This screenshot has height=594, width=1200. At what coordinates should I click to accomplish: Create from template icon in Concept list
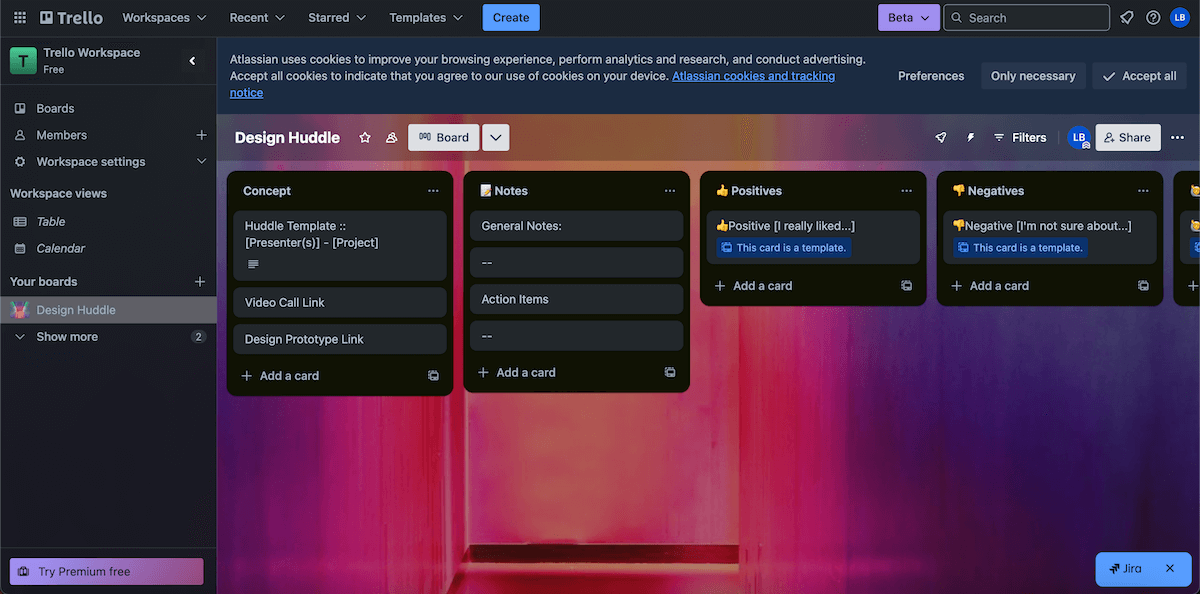click(x=433, y=376)
